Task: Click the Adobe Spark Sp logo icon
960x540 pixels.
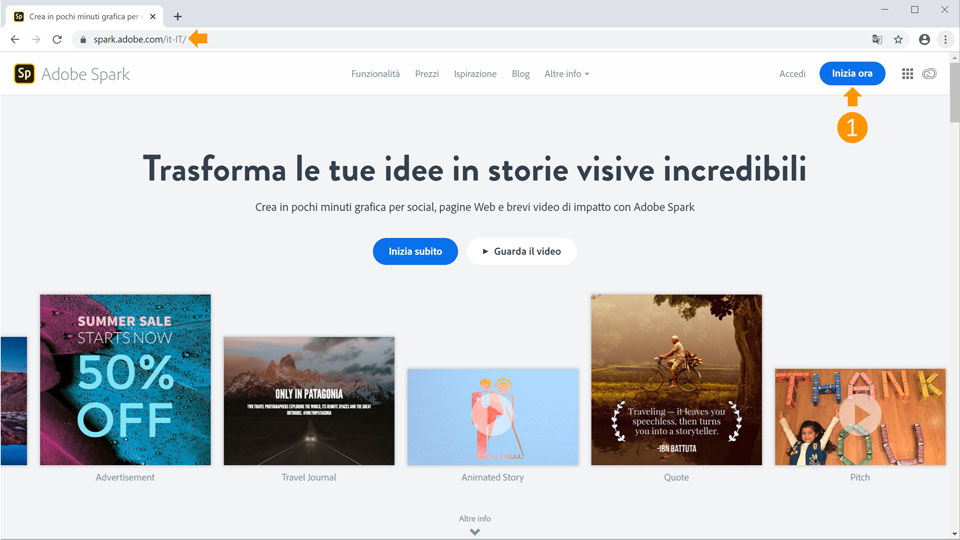Action: click(x=24, y=74)
